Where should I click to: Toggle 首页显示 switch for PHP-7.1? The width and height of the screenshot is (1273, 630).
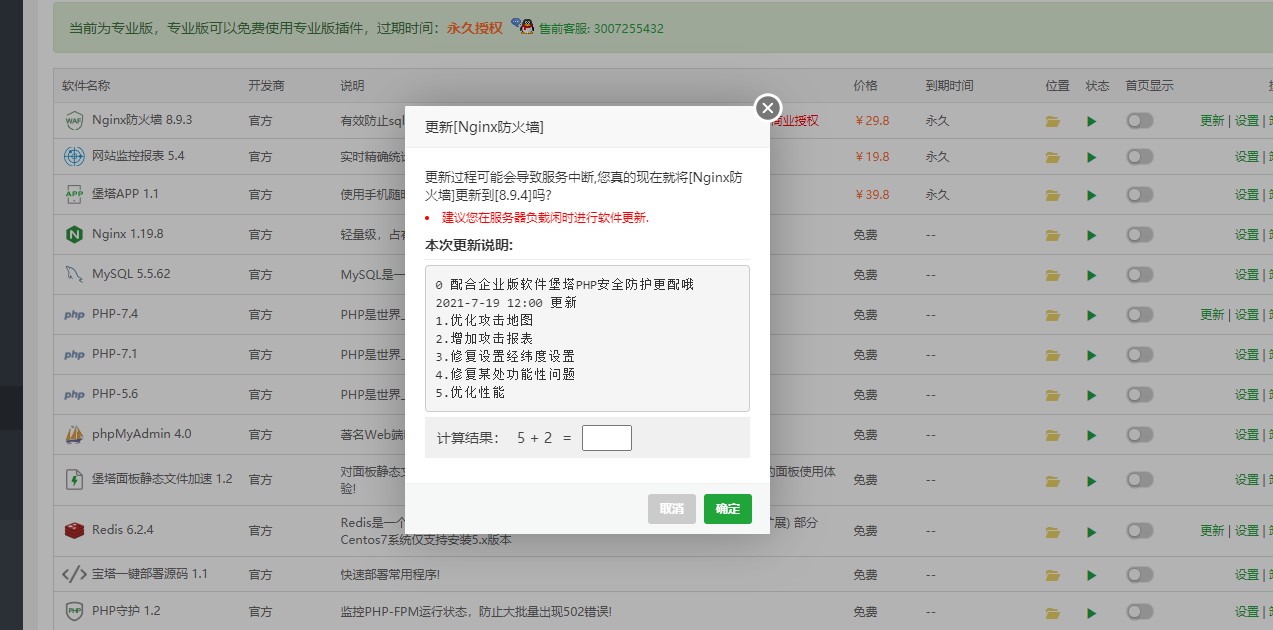(x=1139, y=354)
